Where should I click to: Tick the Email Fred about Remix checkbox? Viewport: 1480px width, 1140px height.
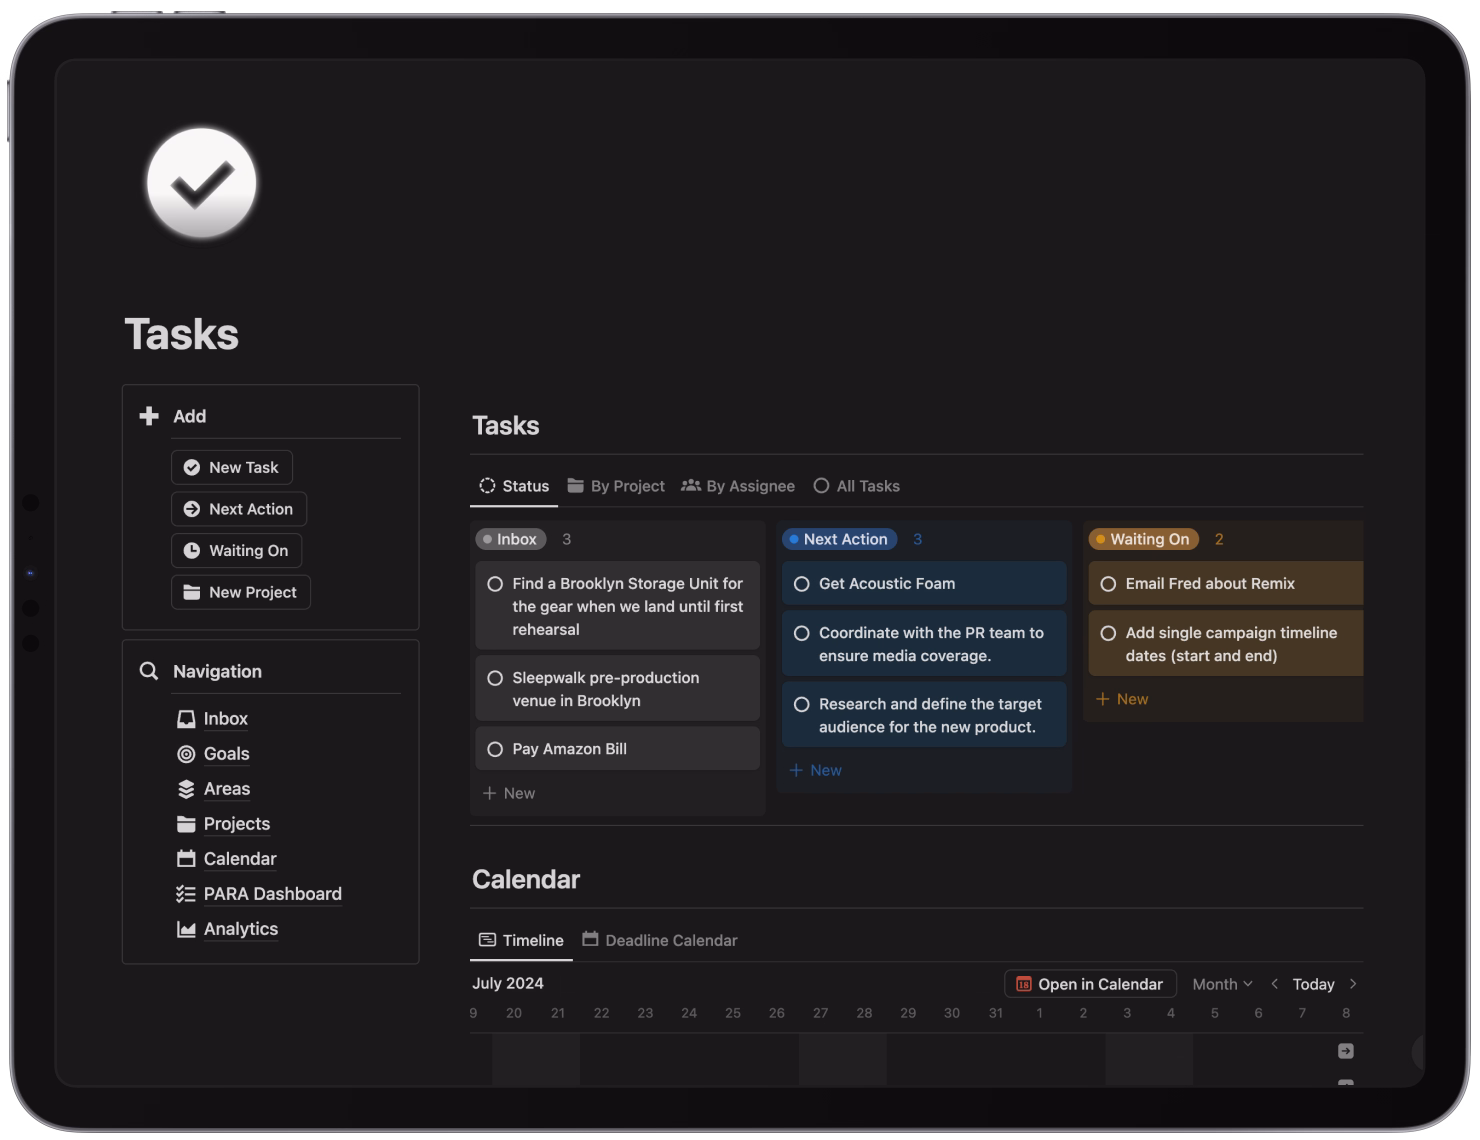coord(1108,584)
